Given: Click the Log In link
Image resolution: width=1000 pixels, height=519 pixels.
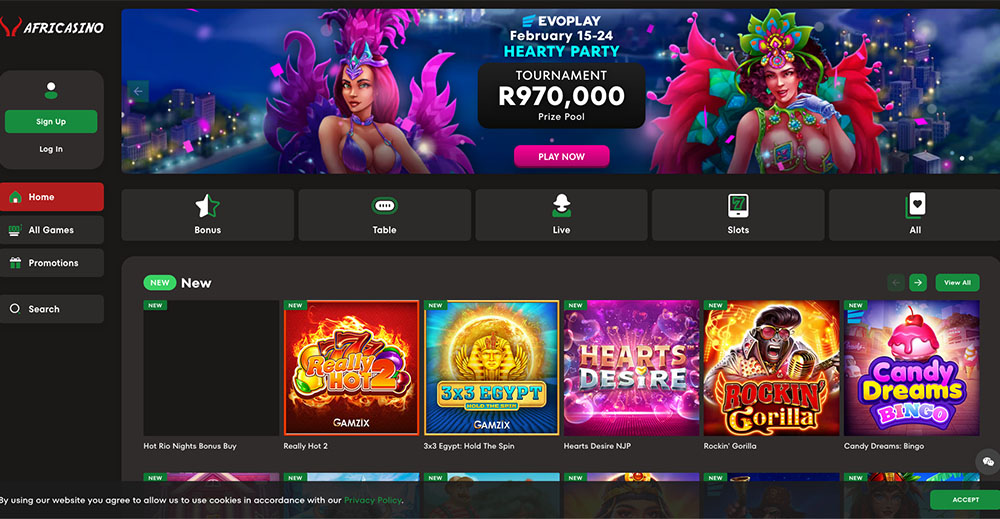Looking at the screenshot, I should coord(51,149).
